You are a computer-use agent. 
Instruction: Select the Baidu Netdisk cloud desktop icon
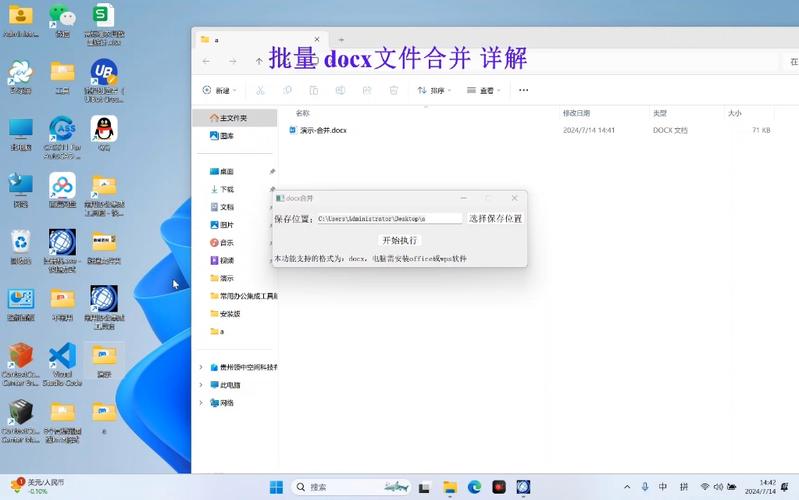[62, 190]
